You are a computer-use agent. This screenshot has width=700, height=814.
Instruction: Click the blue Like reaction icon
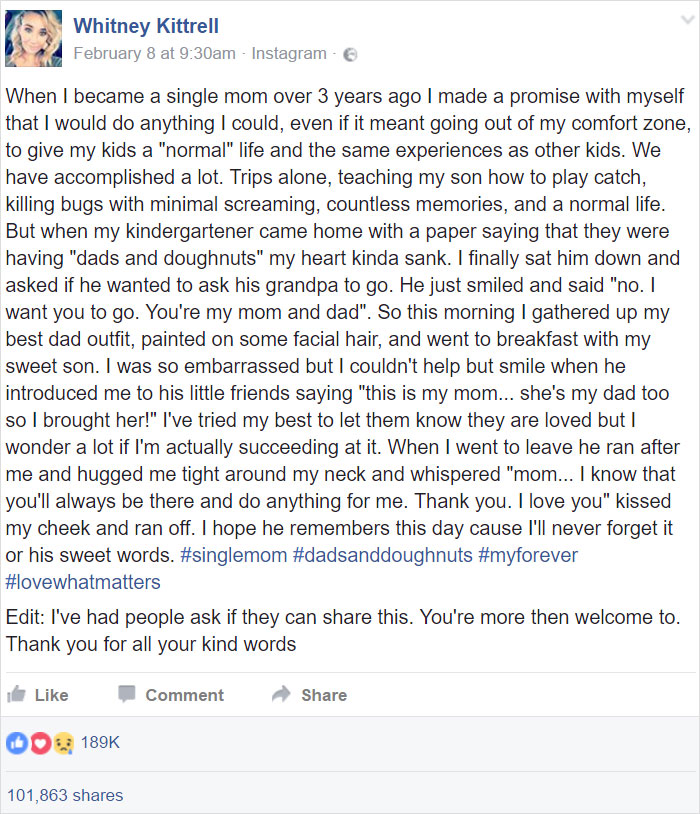click(x=17, y=743)
